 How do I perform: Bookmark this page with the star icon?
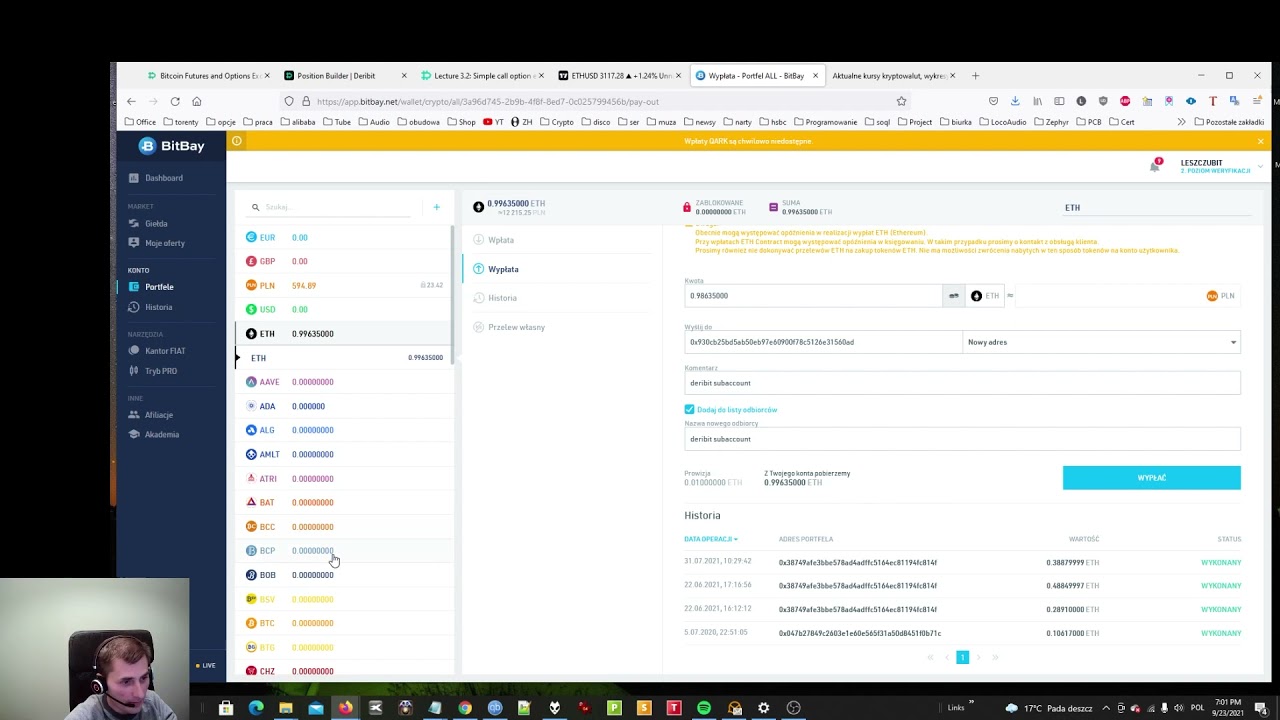(901, 101)
